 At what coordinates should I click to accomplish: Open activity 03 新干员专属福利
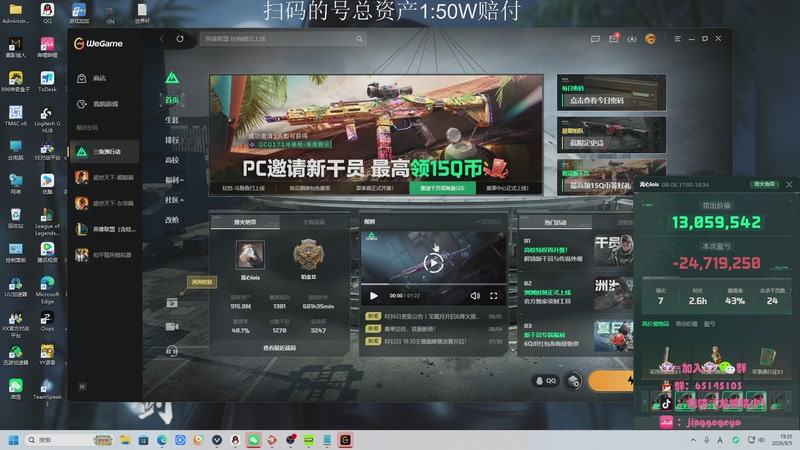point(577,335)
